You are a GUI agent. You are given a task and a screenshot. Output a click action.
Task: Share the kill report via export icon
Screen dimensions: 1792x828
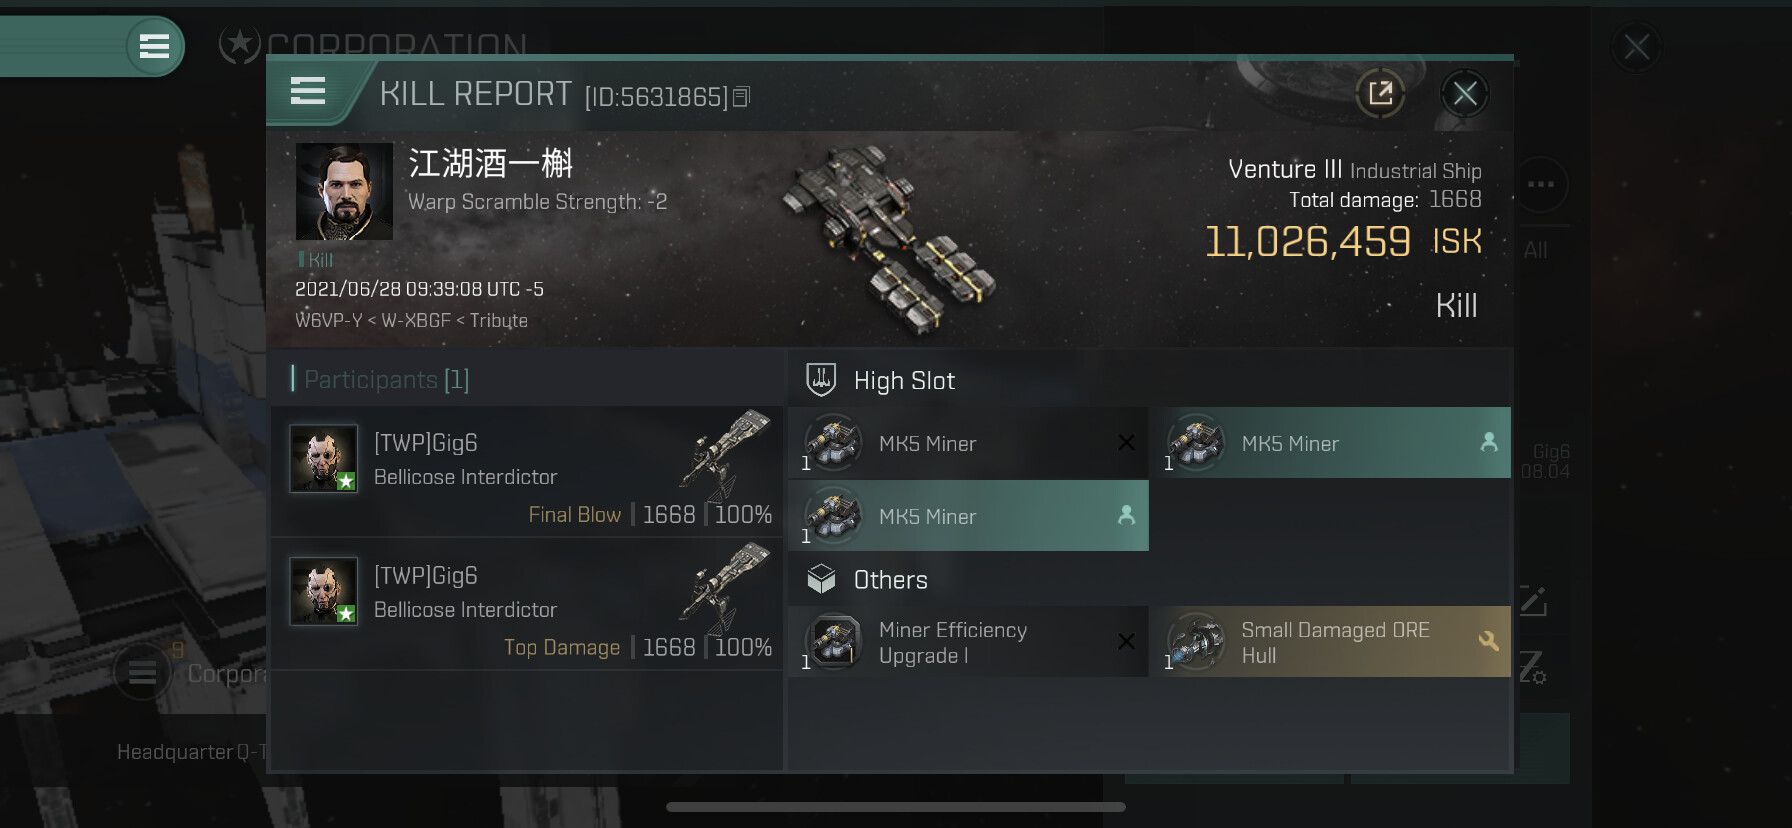tap(1380, 94)
